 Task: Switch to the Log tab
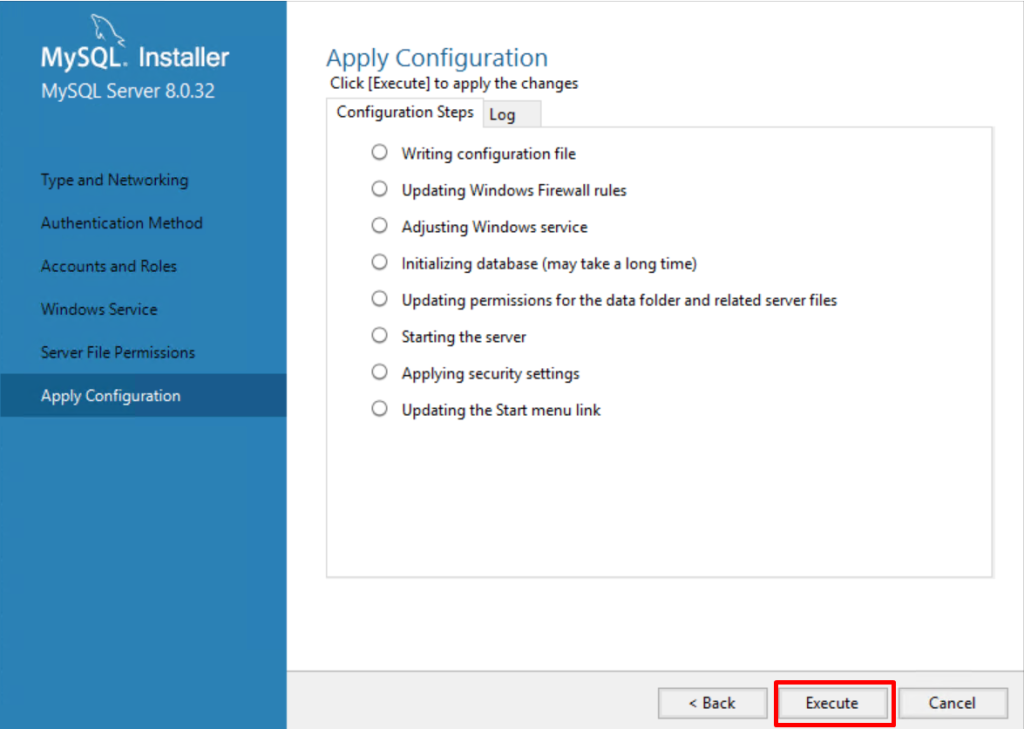pos(511,114)
